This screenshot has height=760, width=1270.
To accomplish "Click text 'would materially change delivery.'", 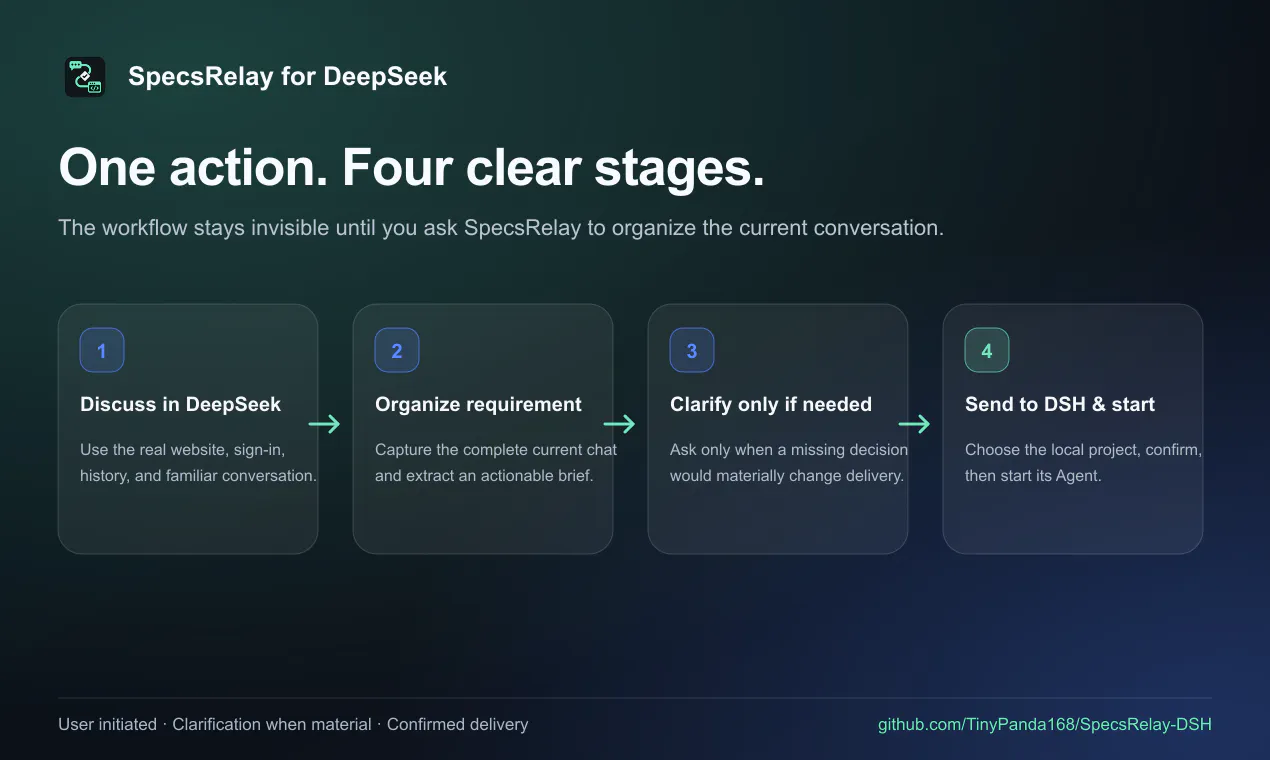I will [x=787, y=476].
